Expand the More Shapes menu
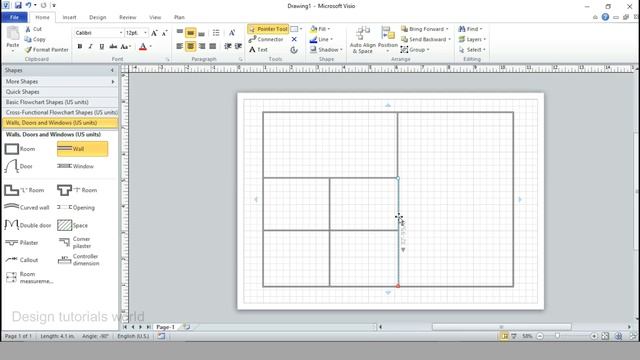This screenshot has width=640, height=360. point(60,82)
